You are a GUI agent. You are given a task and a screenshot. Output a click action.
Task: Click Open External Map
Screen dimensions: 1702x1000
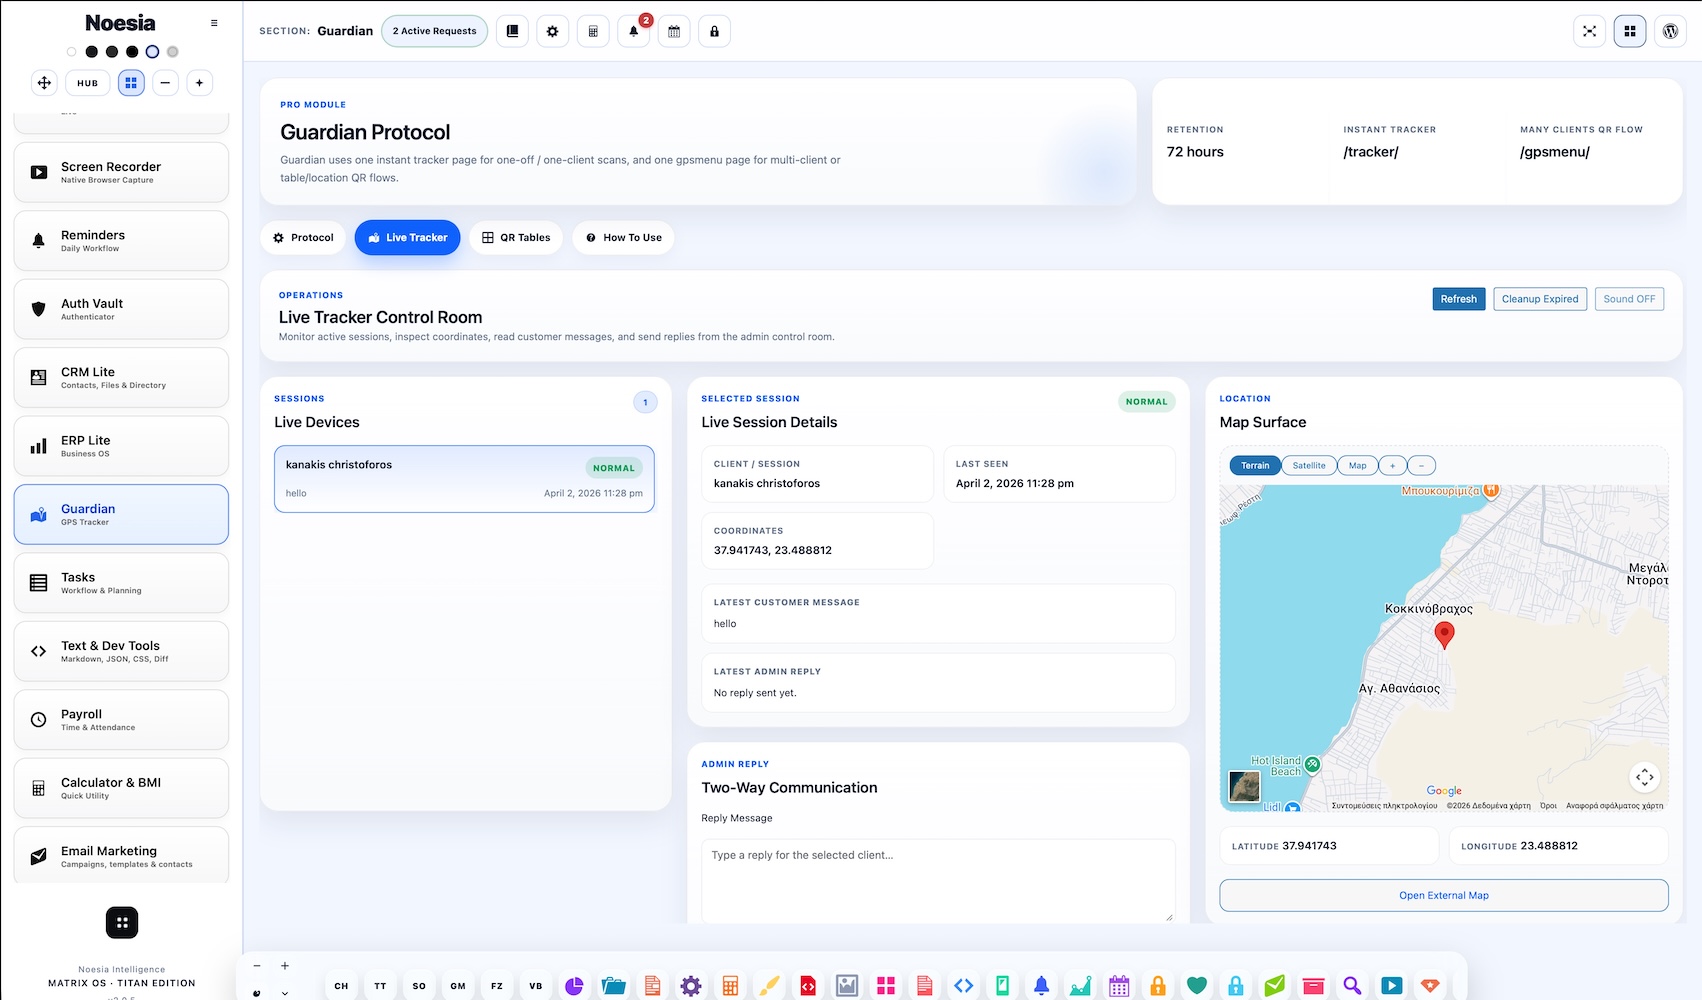point(1444,895)
